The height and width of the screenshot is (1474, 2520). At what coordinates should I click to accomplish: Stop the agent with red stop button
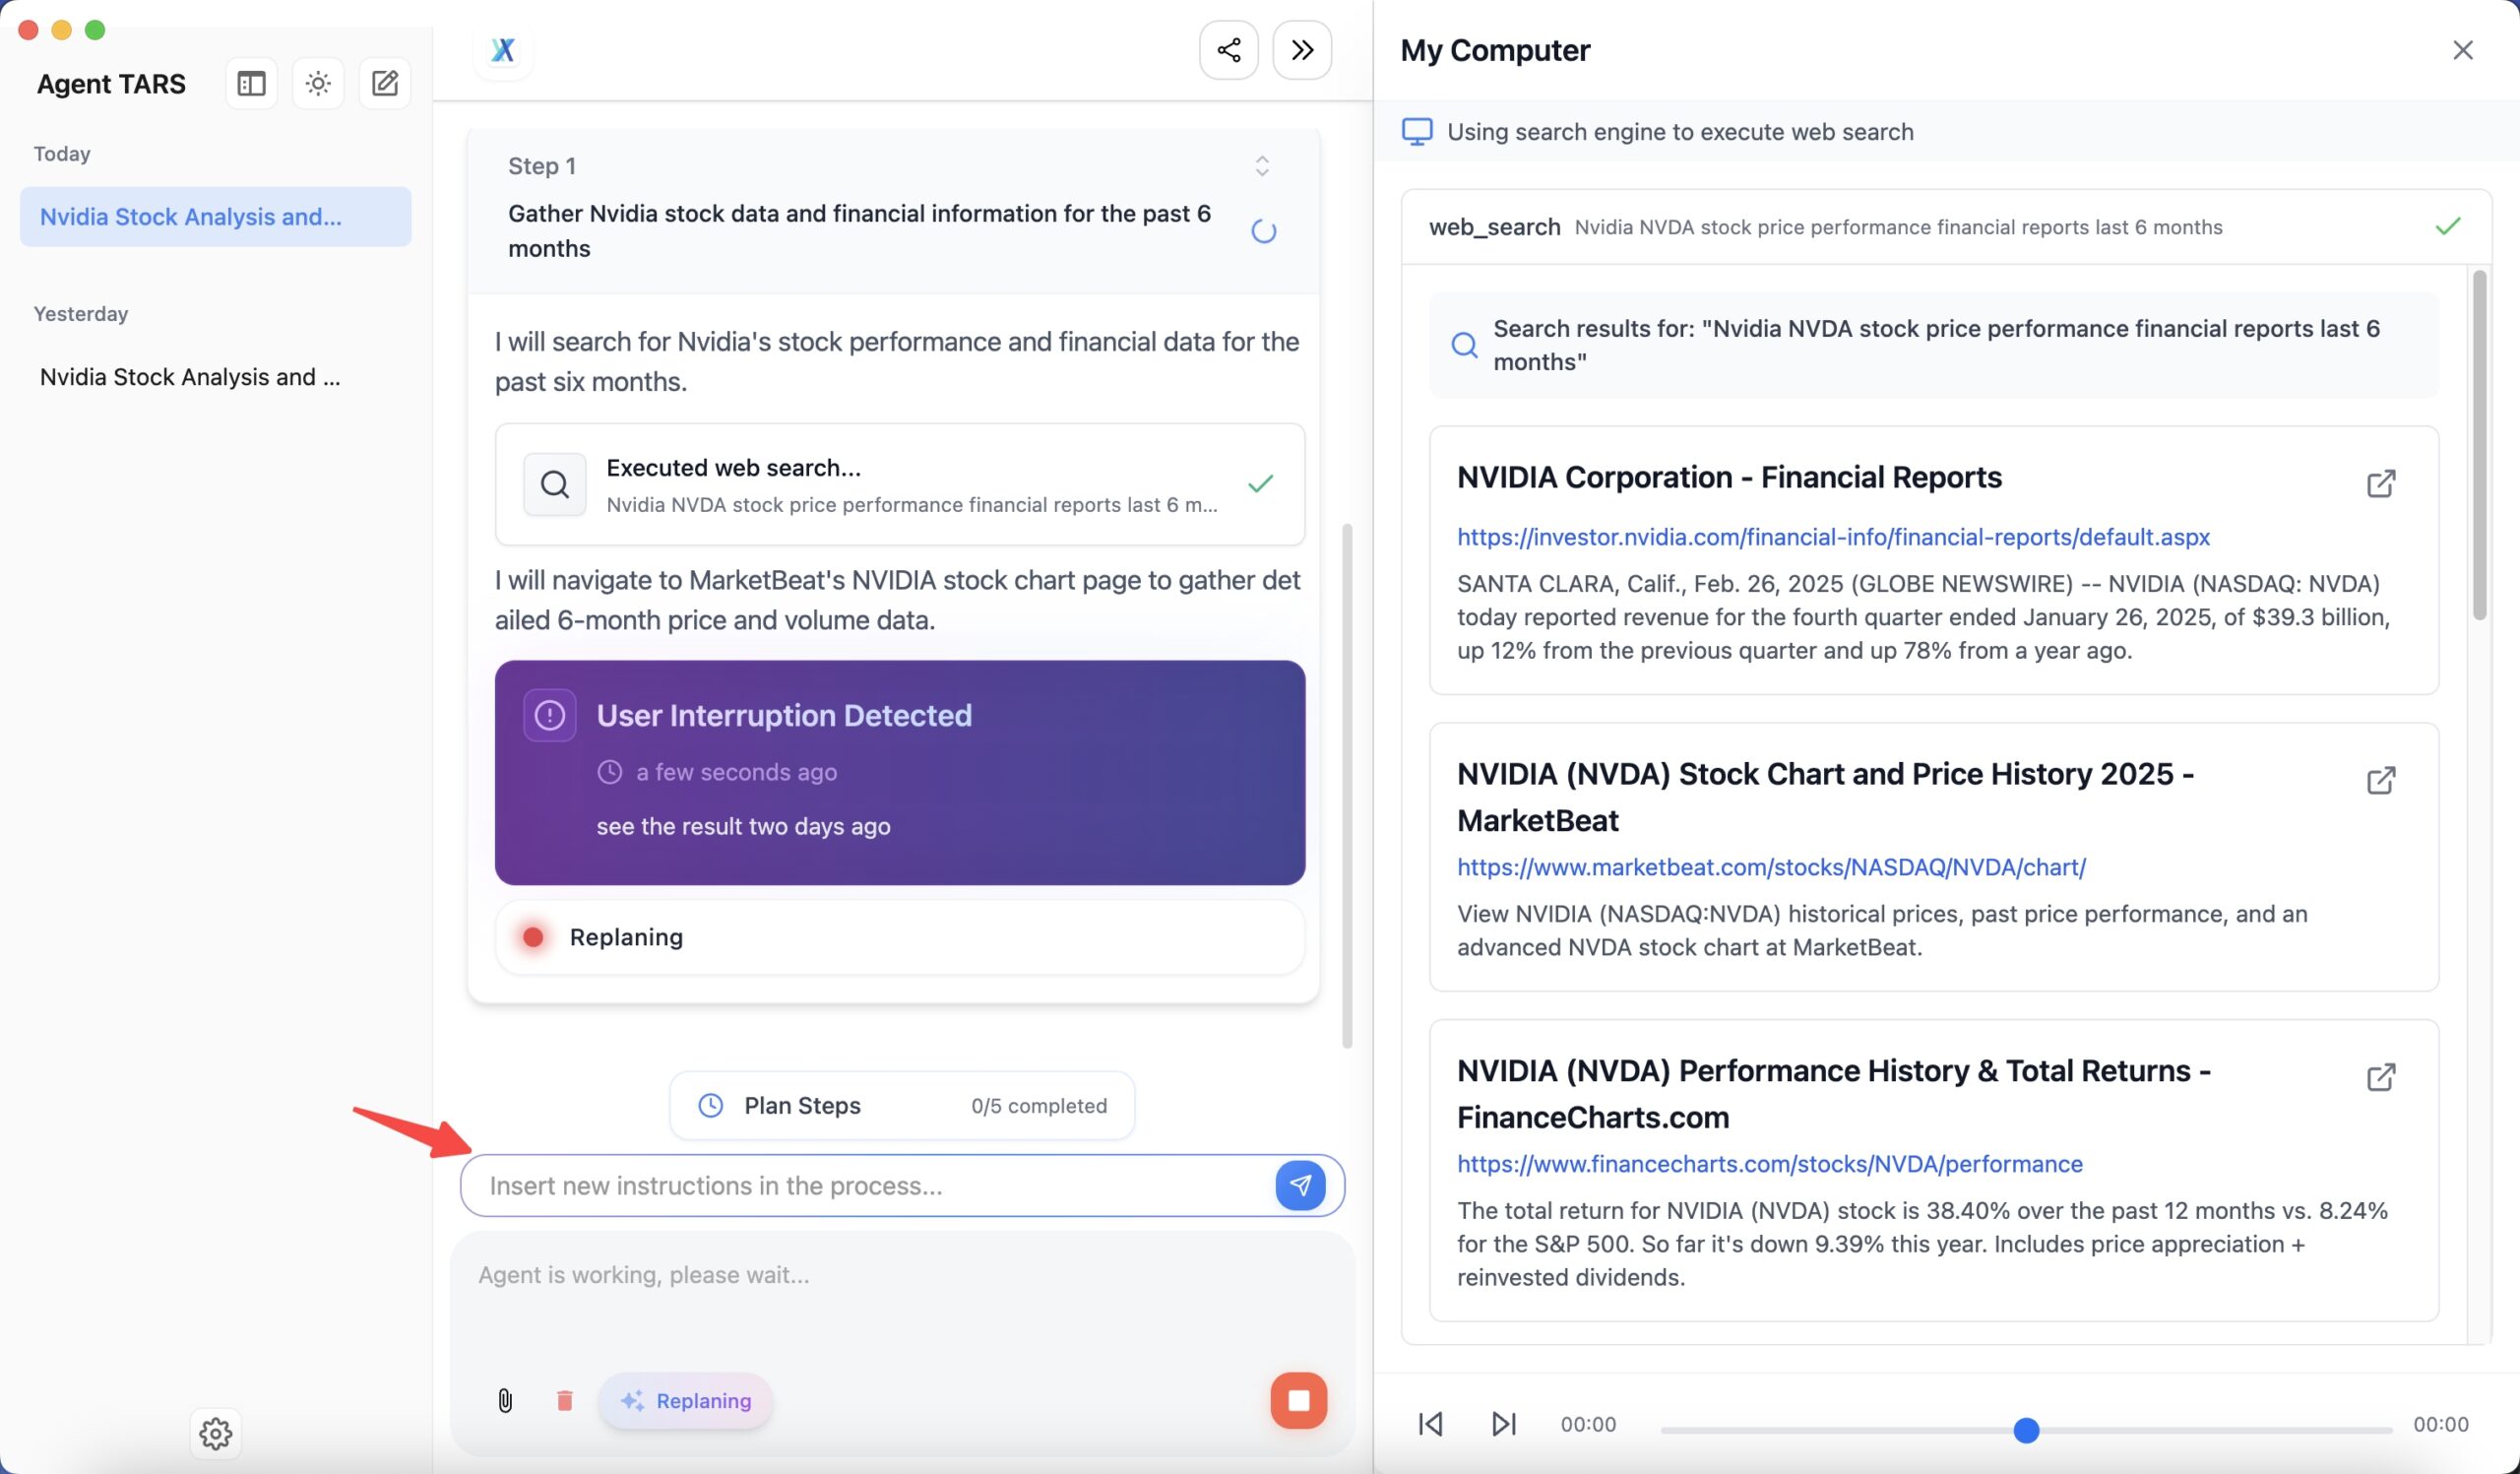pyautogui.click(x=1298, y=1400)
